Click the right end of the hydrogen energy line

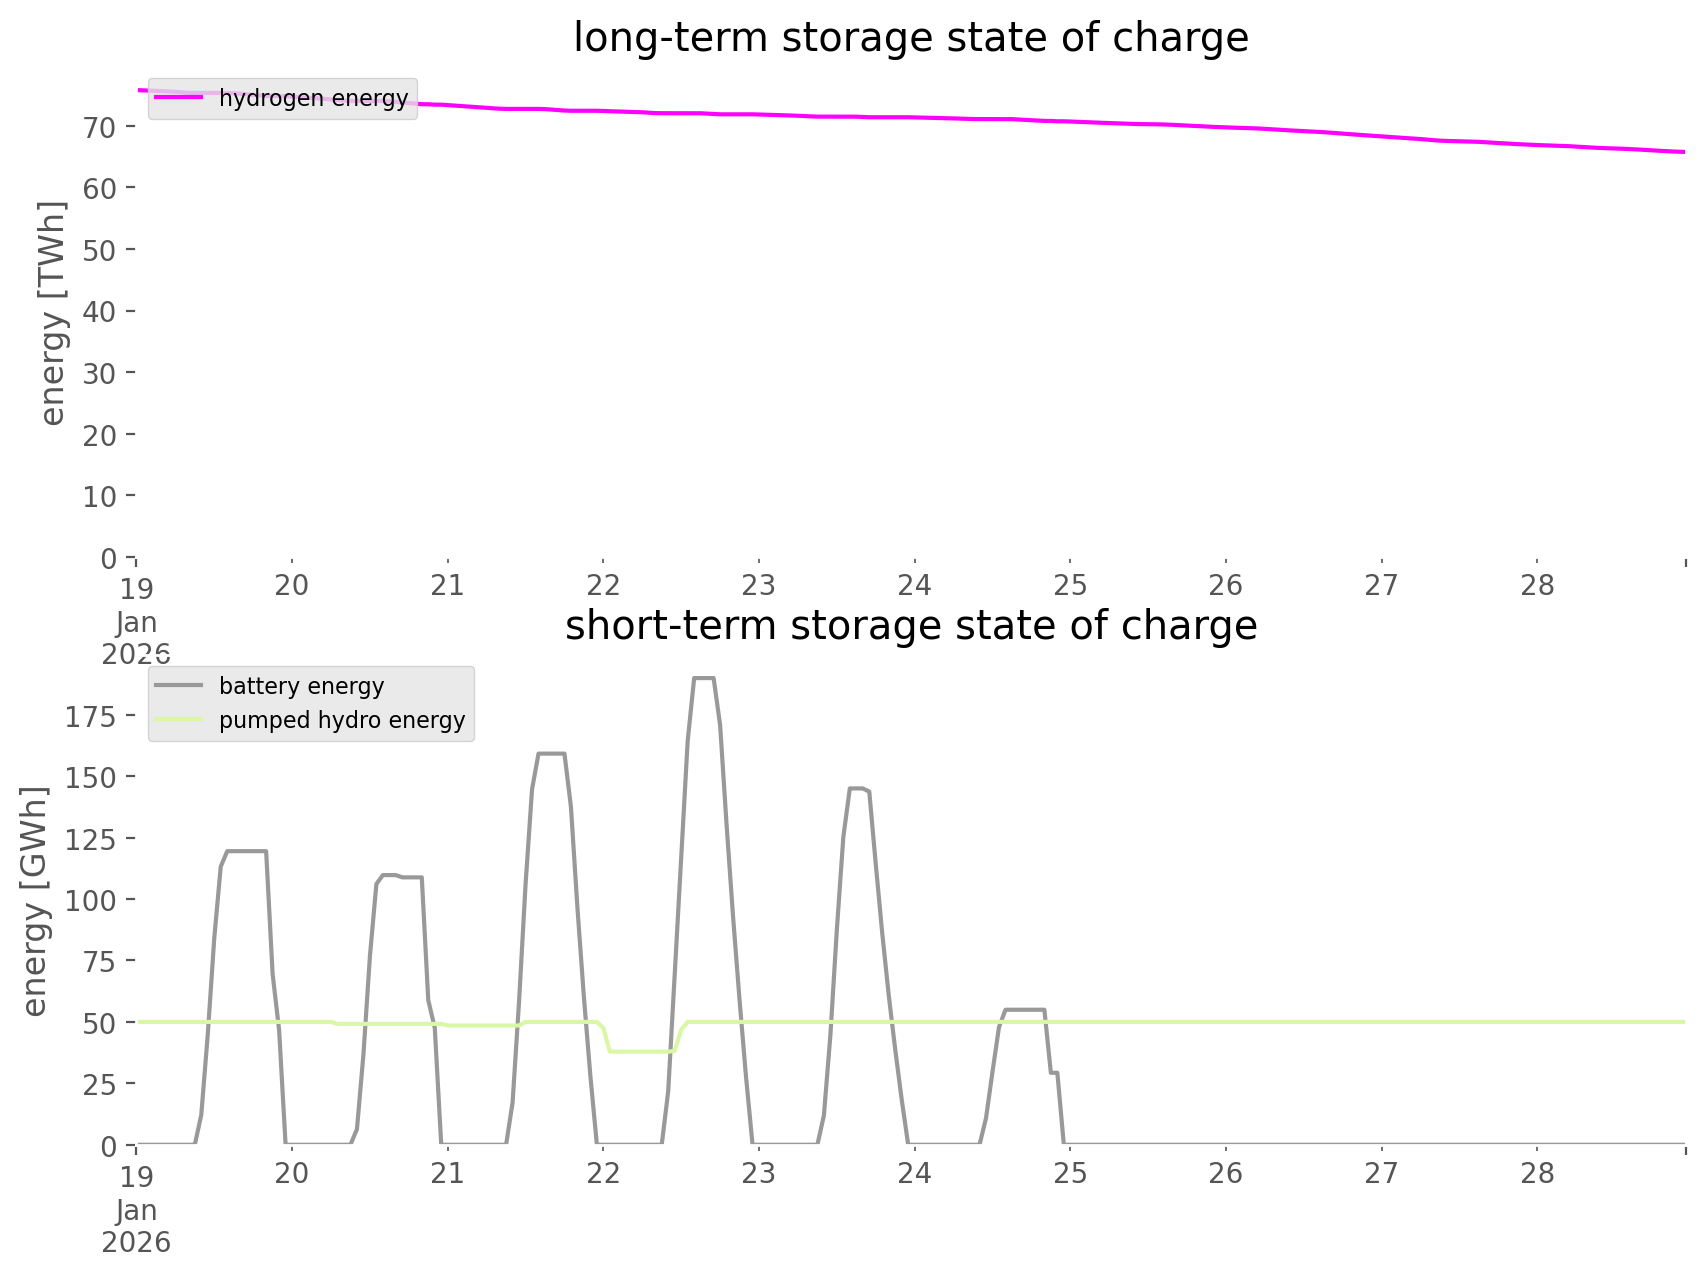click(1682, 152)
